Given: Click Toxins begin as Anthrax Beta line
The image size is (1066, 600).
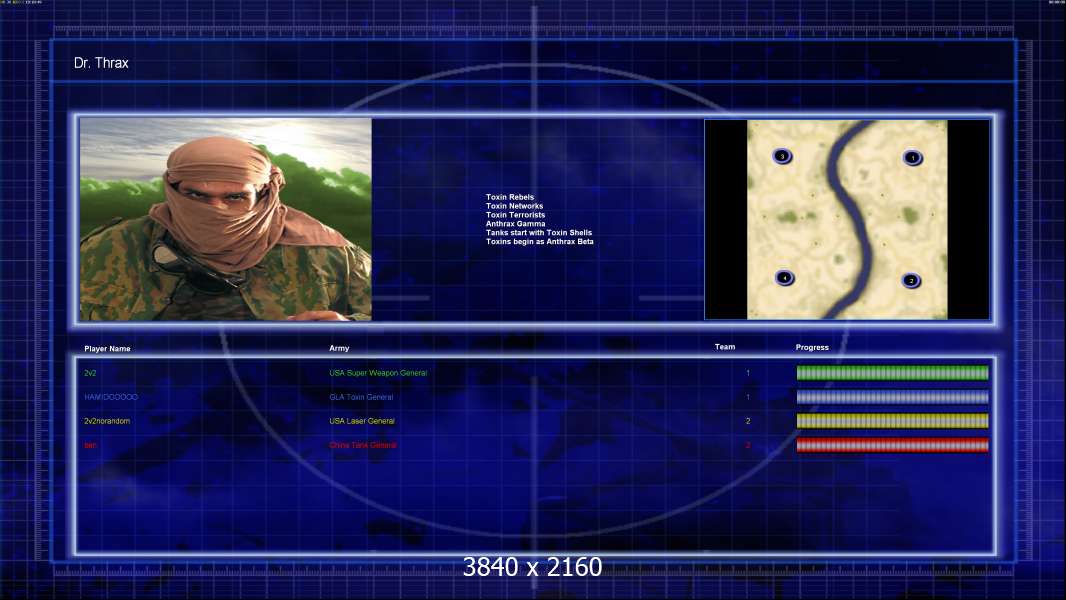Looking at the screenshot, I should point(539,241).
